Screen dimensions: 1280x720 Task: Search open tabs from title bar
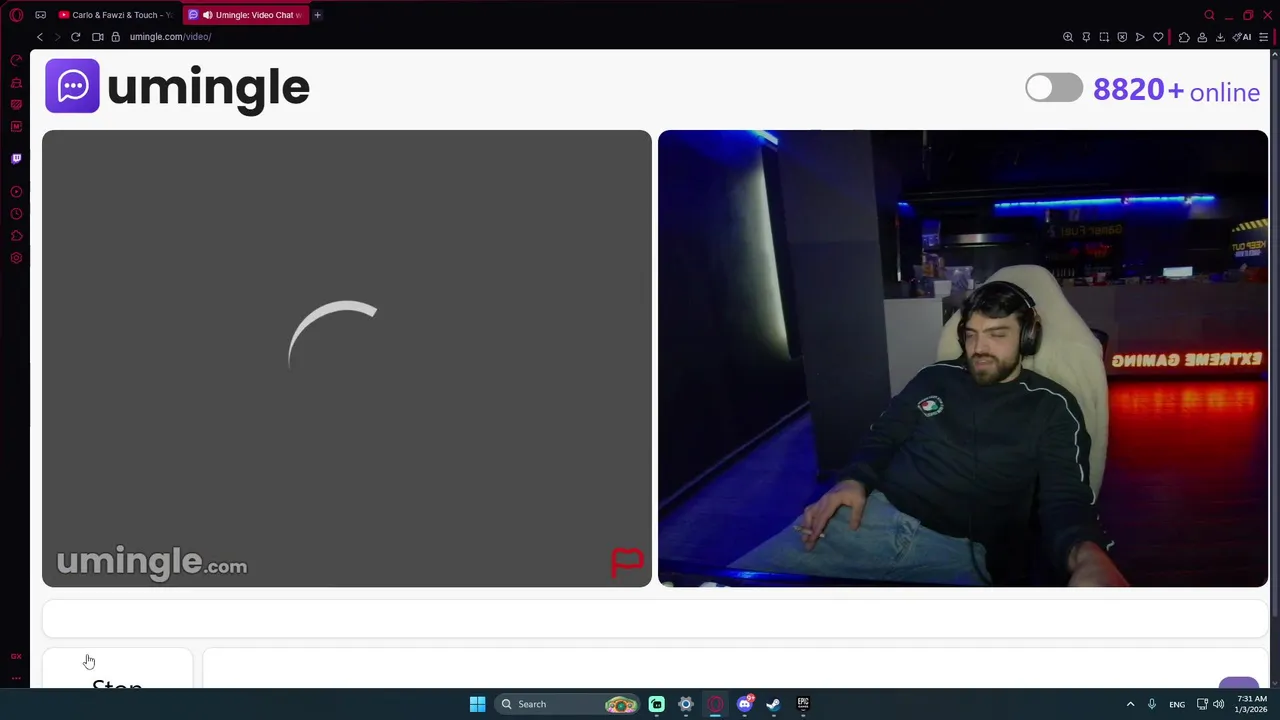1209,15
